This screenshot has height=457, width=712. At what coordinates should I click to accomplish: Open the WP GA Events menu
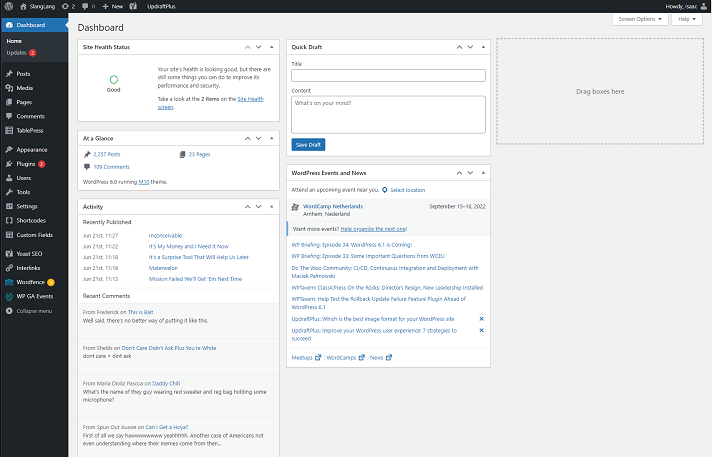click(x=35, y=296)
